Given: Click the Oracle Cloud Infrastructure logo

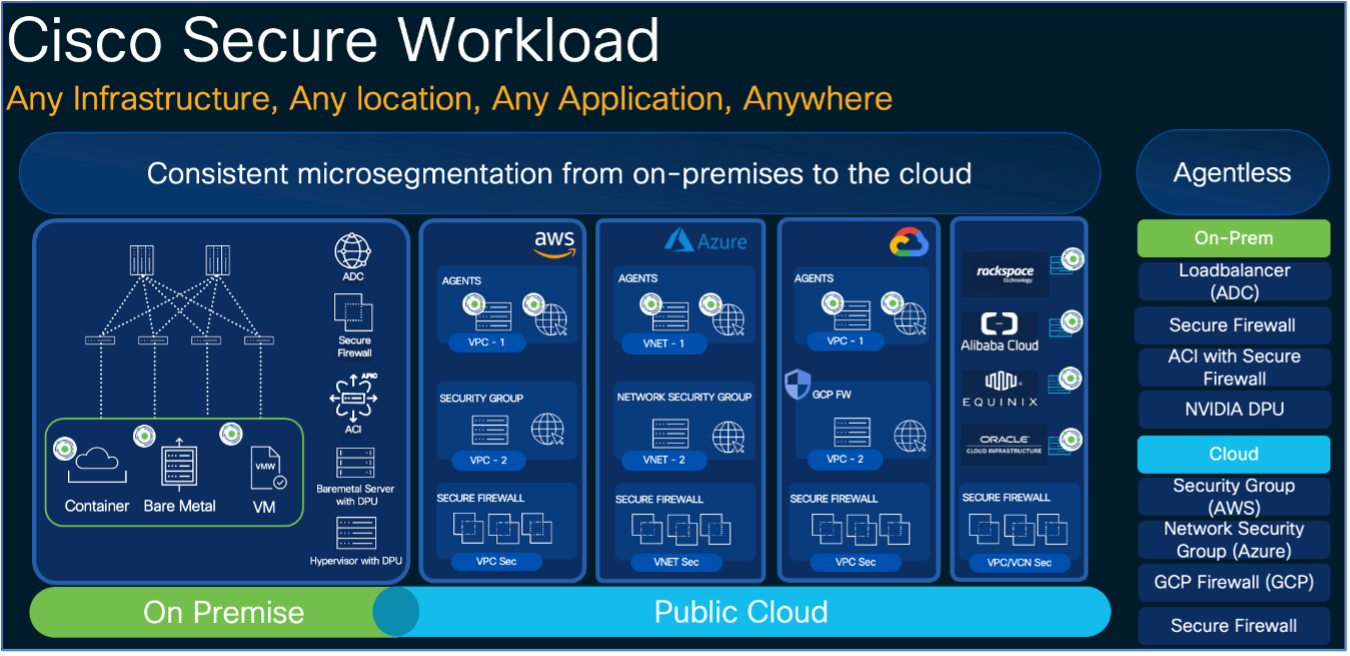Looking at the screenshot, I should point(1004,445).
